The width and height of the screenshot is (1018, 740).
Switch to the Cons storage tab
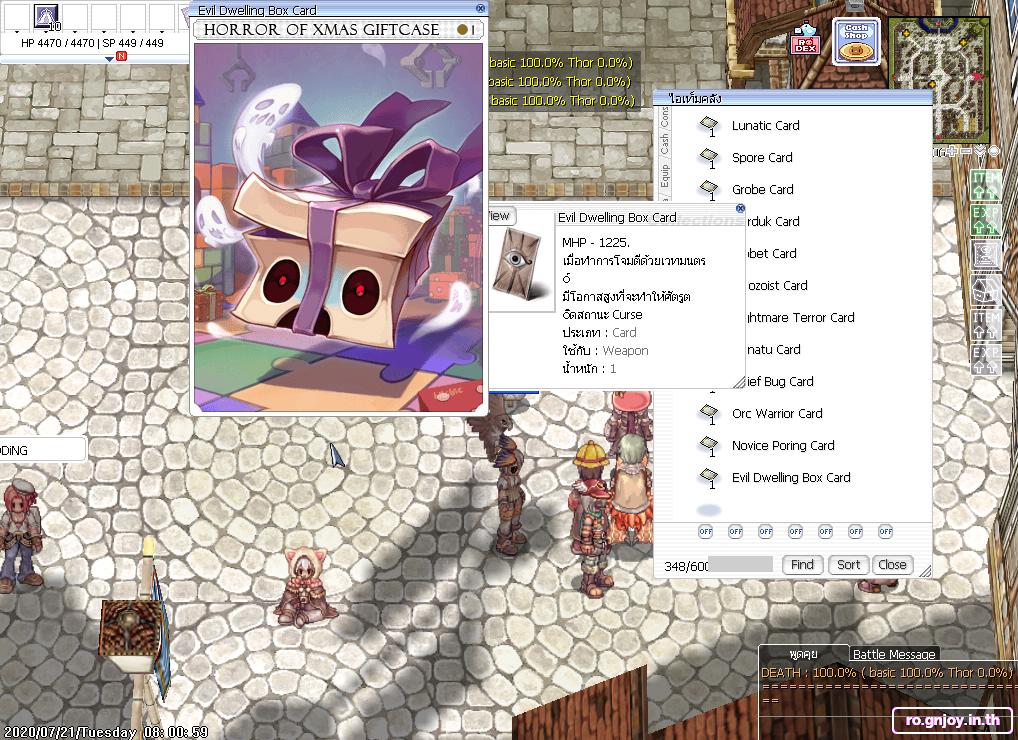pyautogui.click(x=664, y=117)
